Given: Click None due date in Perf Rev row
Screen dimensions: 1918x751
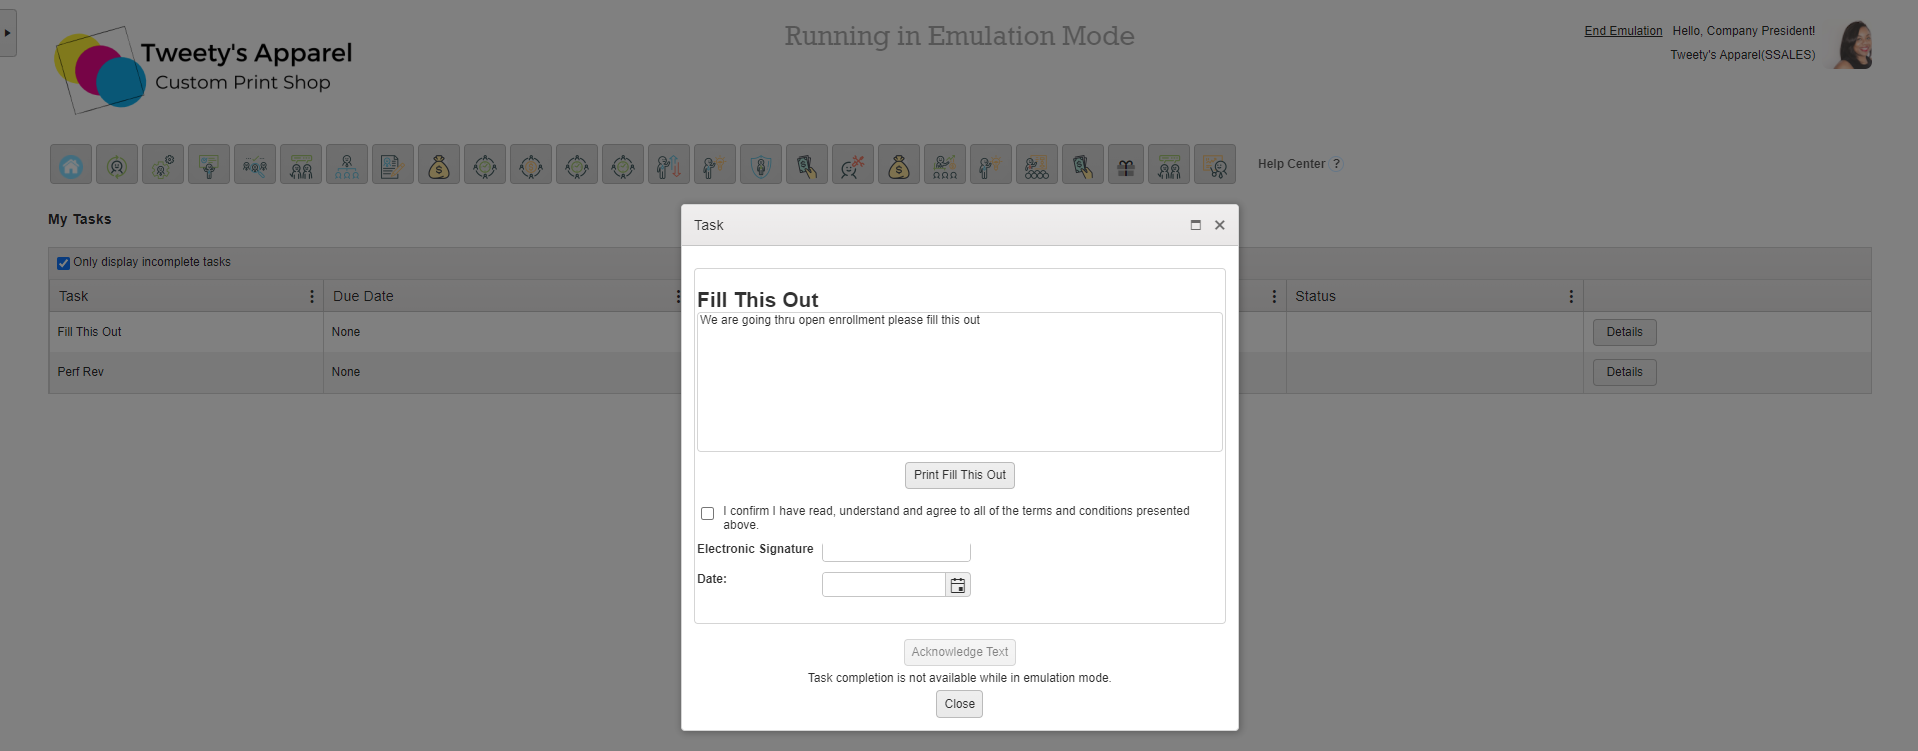Looking at the screenshot, I should pos(346,372).
